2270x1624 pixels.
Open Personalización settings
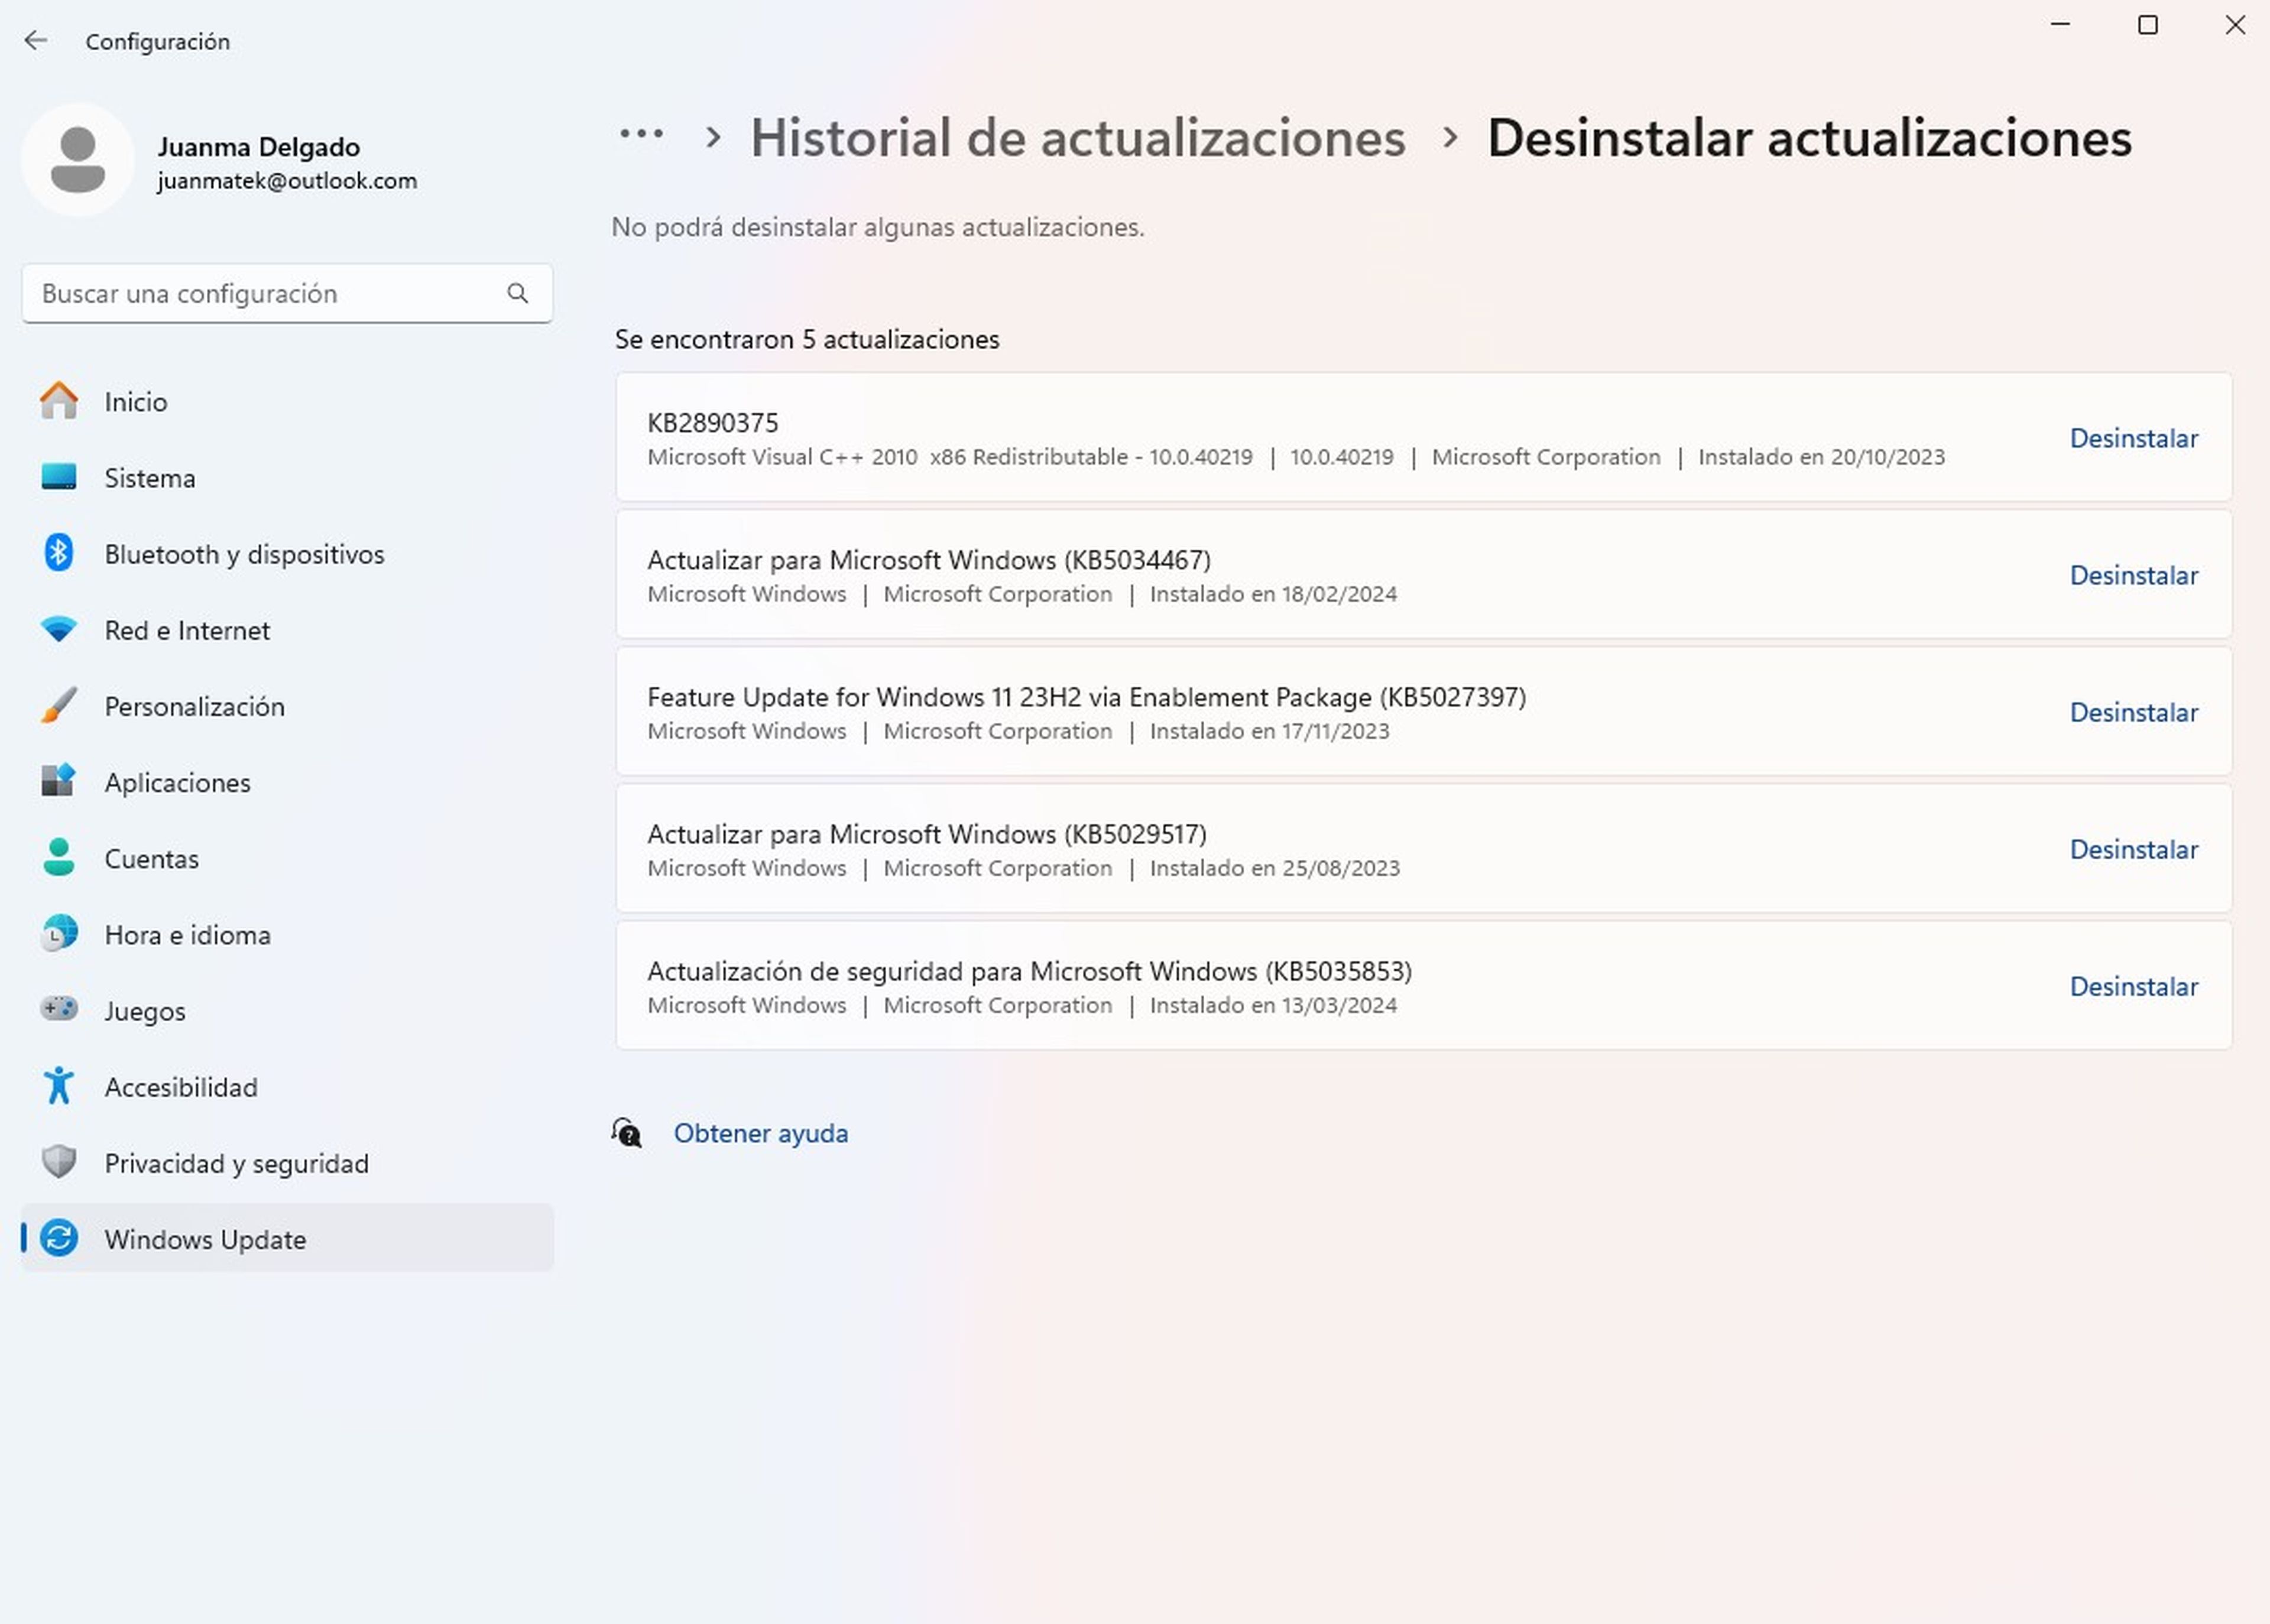pos(287,706)
